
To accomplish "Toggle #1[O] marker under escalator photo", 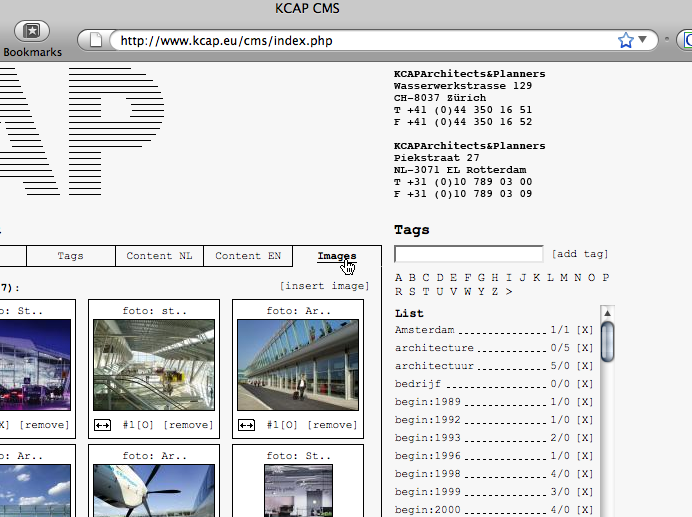I will pos(138,425).
